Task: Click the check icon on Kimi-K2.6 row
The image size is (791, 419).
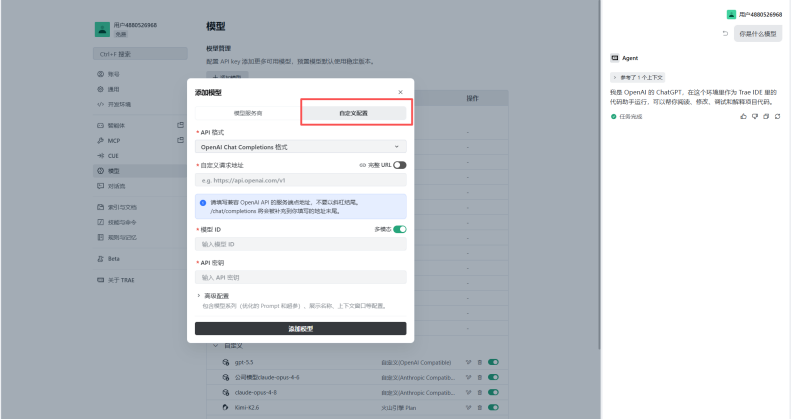Action: [x=469, y=407]
